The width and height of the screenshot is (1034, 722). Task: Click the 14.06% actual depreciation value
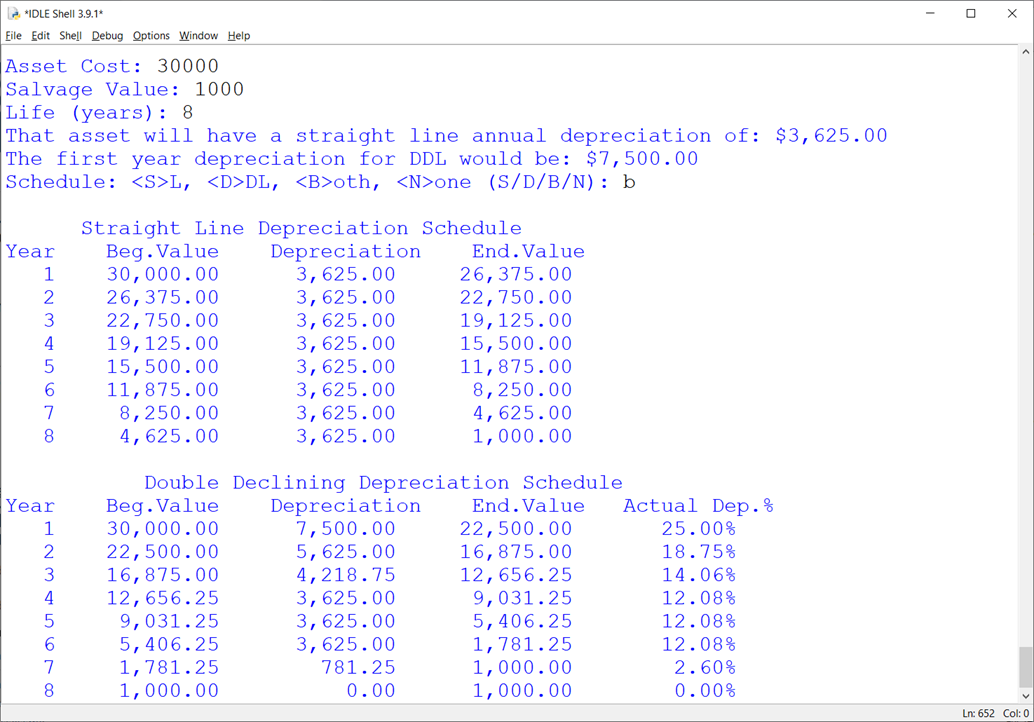[x=698, y=575]
